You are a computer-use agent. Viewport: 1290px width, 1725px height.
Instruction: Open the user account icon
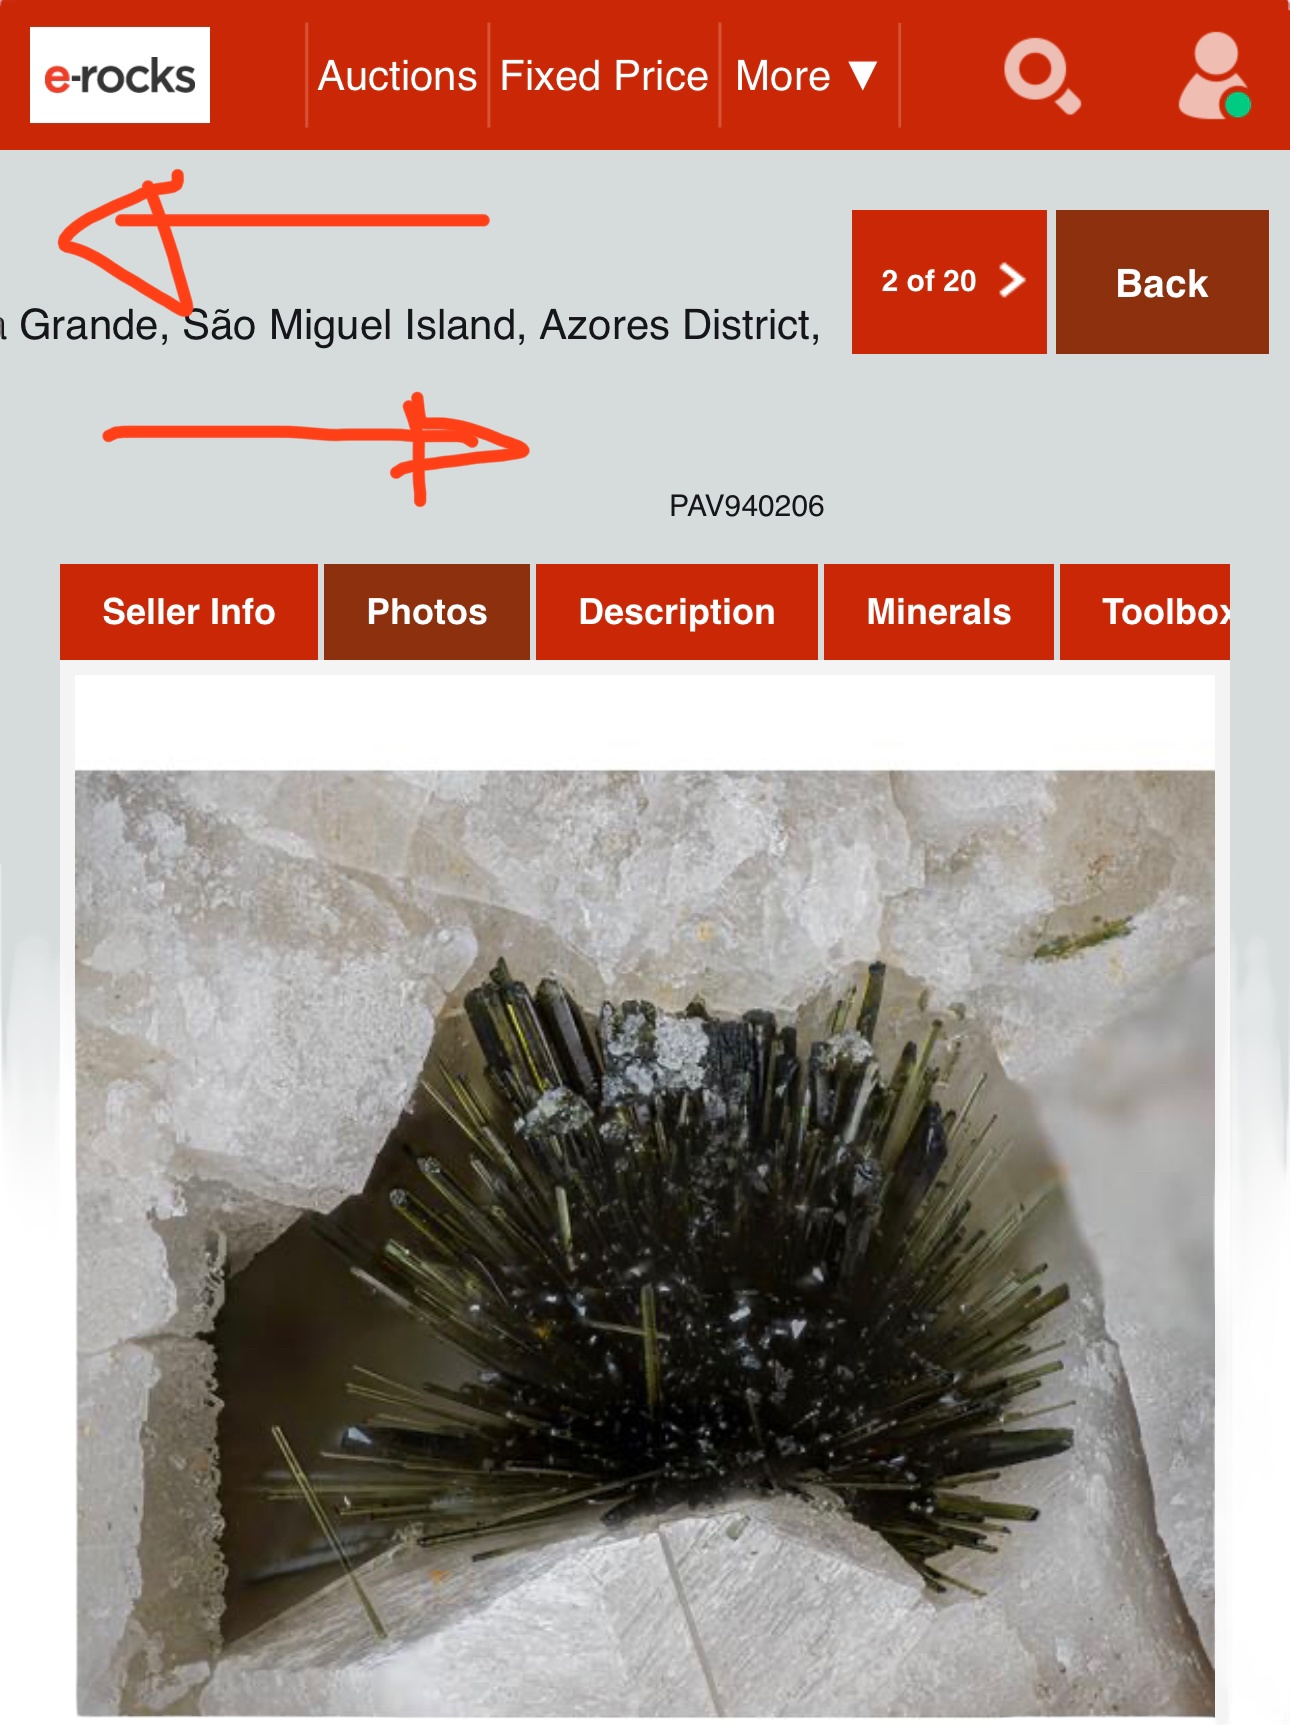1214,76
